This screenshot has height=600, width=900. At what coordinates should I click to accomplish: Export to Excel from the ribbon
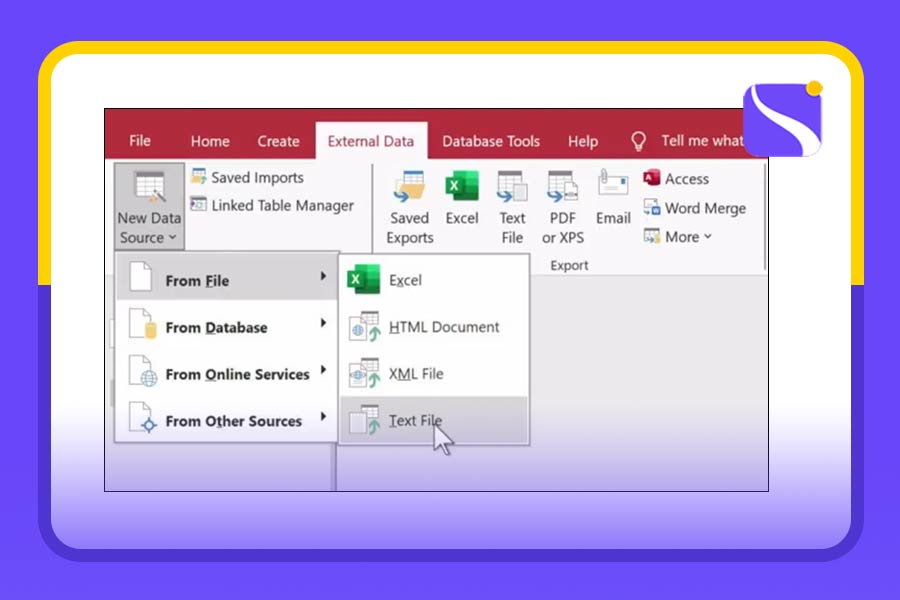[x=462, y=199]
